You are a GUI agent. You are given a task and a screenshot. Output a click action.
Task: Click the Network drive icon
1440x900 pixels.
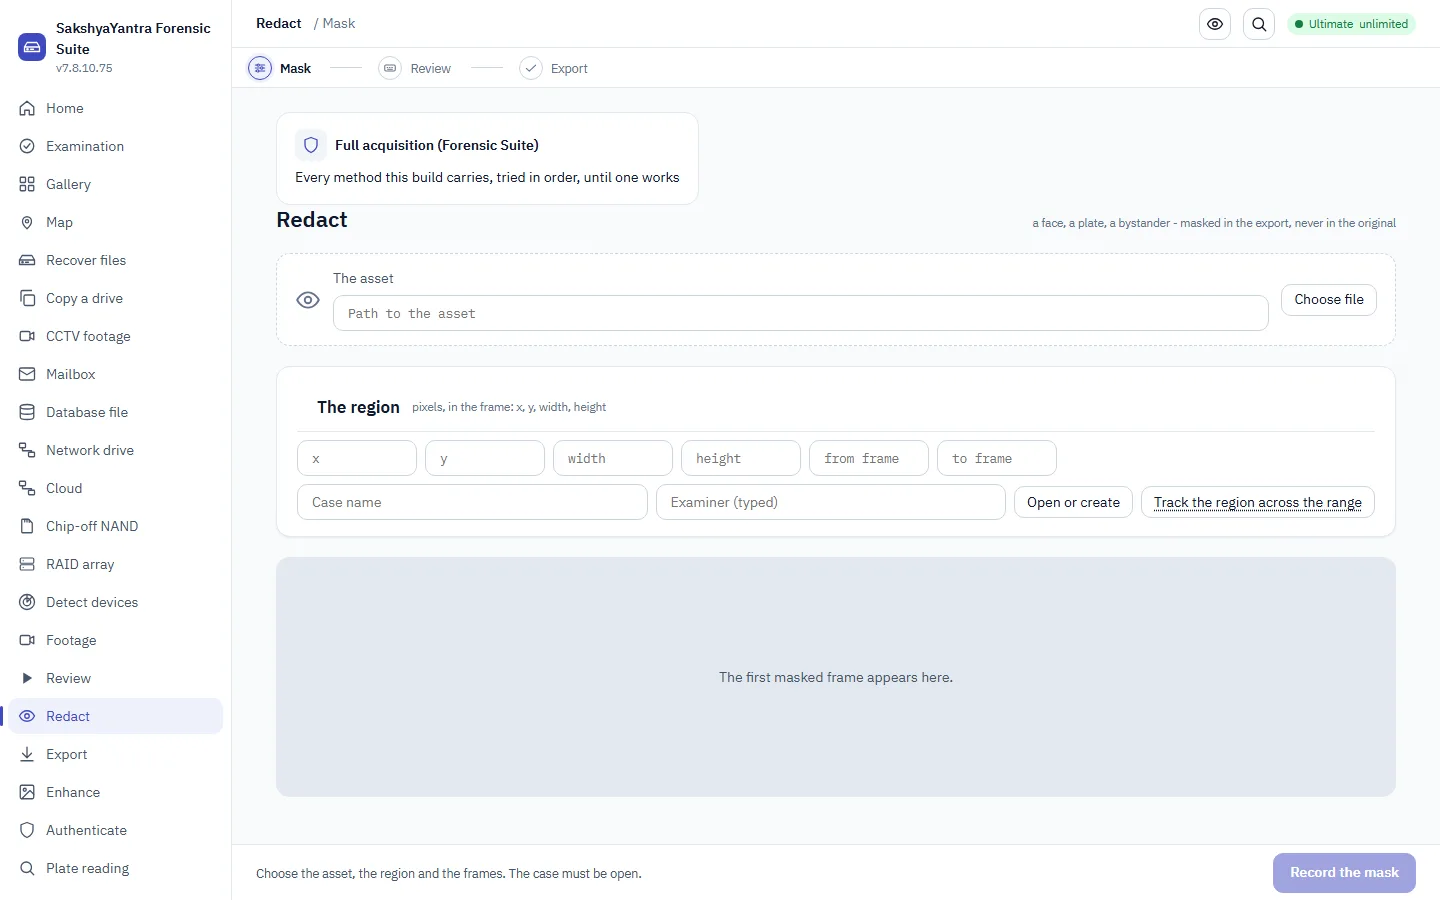[27, 450]
